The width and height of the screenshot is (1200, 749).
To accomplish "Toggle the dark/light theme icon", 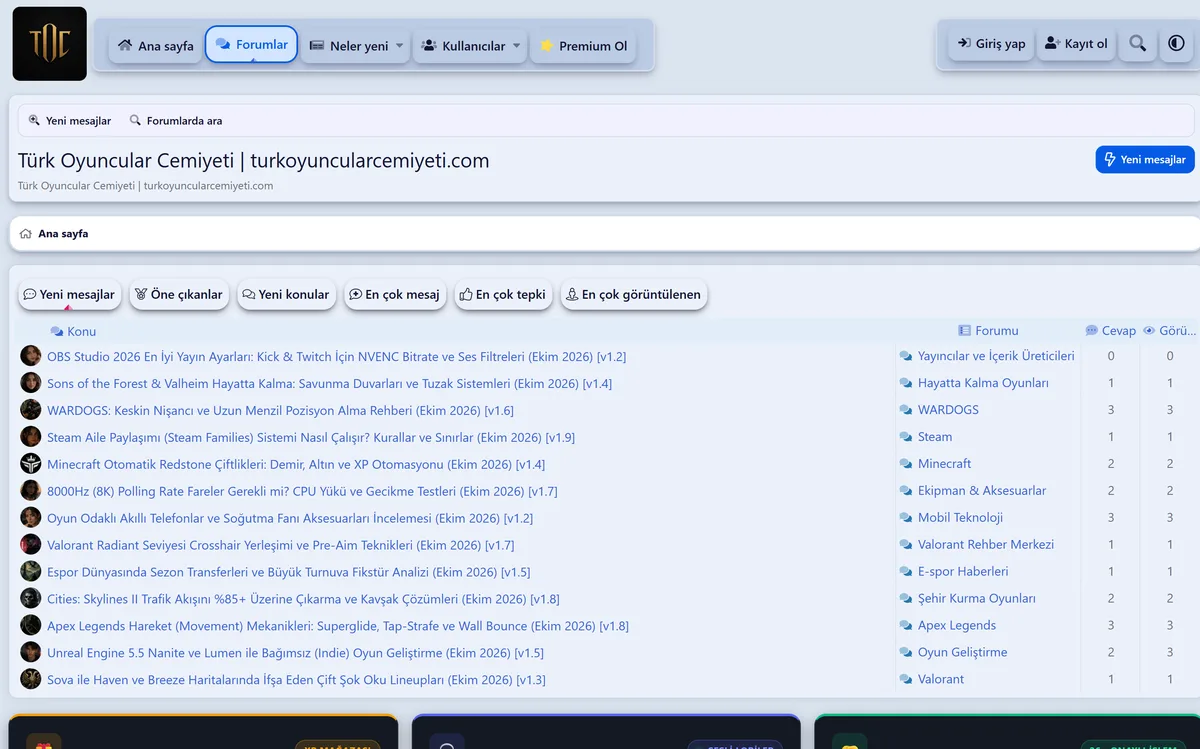I will (1176, 44).
